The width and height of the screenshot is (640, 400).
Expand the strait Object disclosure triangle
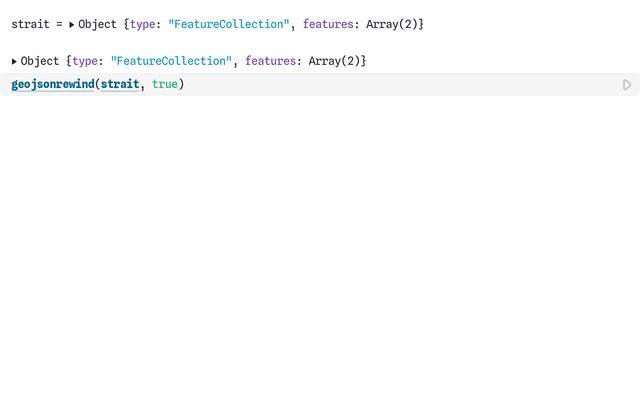pyautogui.click(x=72, y=24)
